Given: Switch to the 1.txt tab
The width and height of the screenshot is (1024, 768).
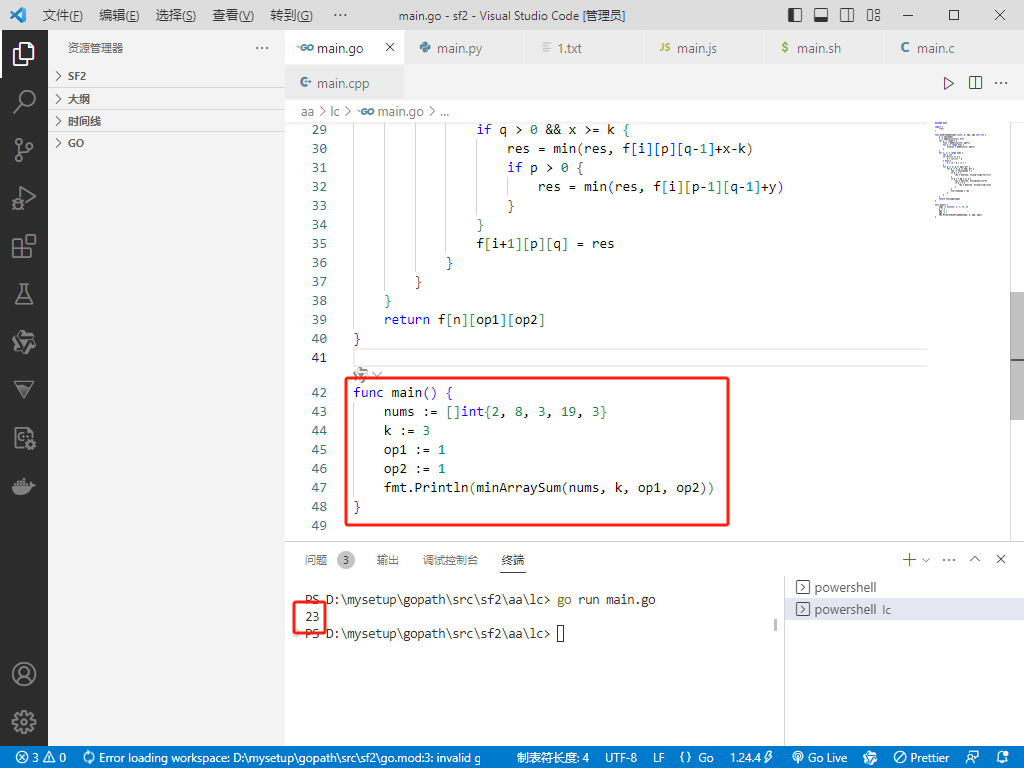Looking at the screenshot, I should pyautogui.click(x=584, y=48).
